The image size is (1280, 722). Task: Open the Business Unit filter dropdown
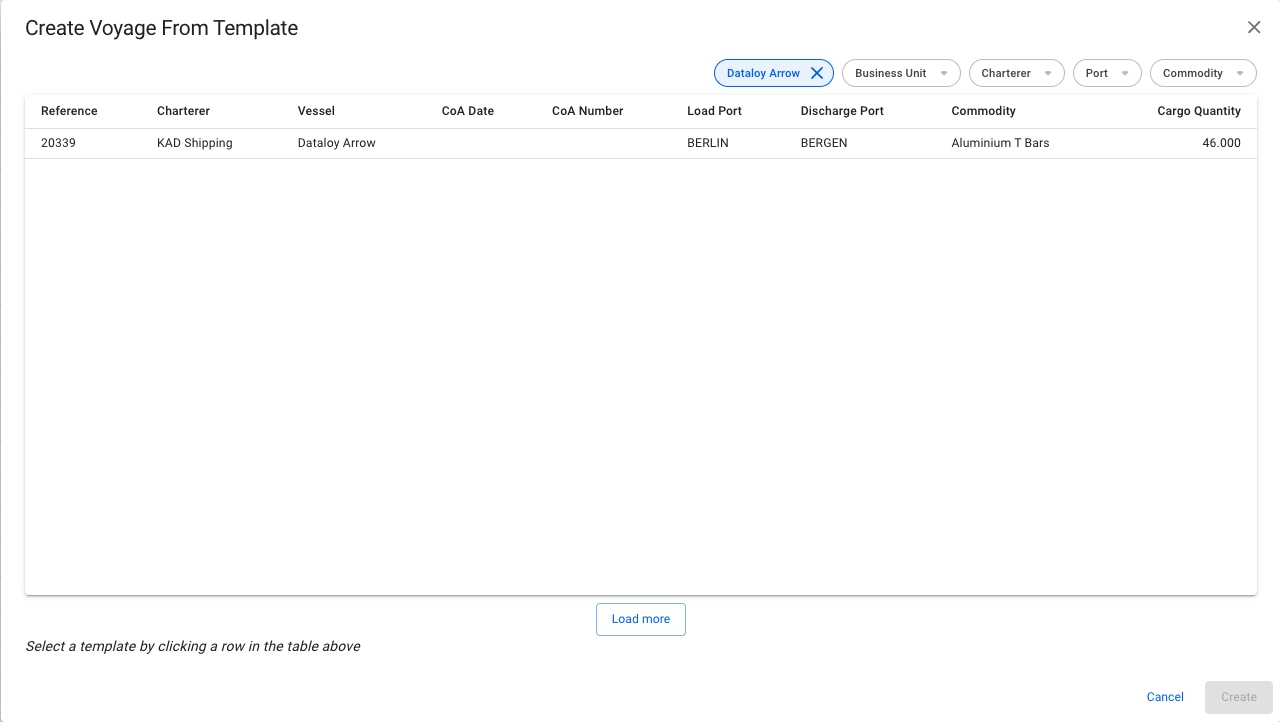tap(901, 73)
